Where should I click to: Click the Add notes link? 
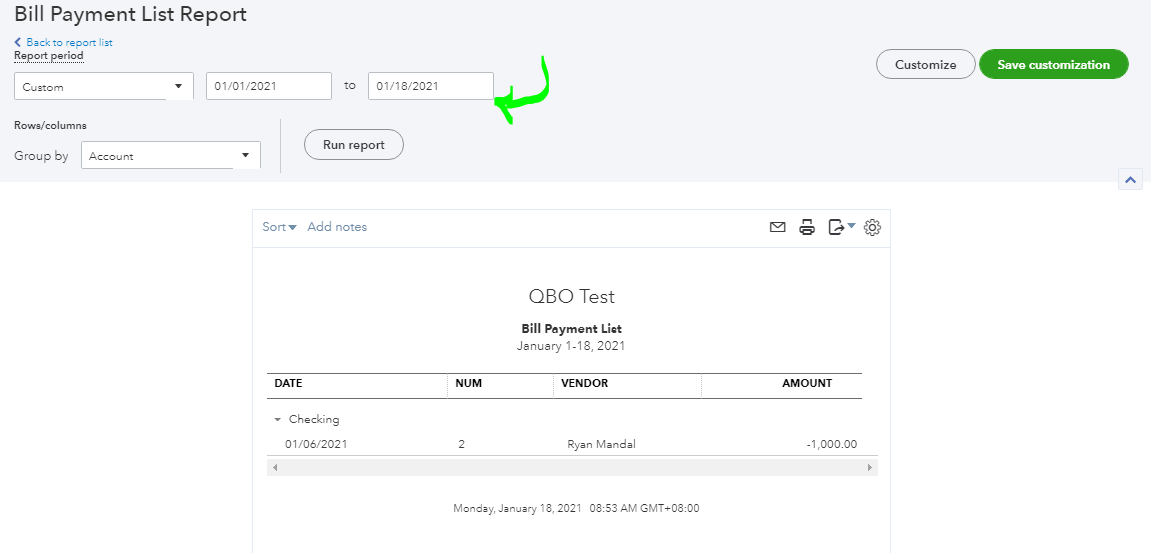pyautogui.click(x=337, y=227)
